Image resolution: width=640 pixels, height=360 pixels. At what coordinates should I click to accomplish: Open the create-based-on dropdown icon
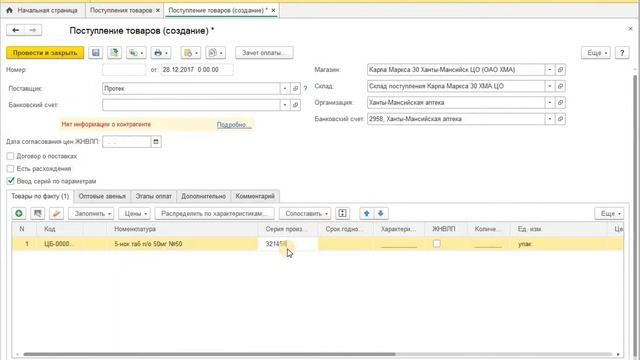tap(136, 53)
